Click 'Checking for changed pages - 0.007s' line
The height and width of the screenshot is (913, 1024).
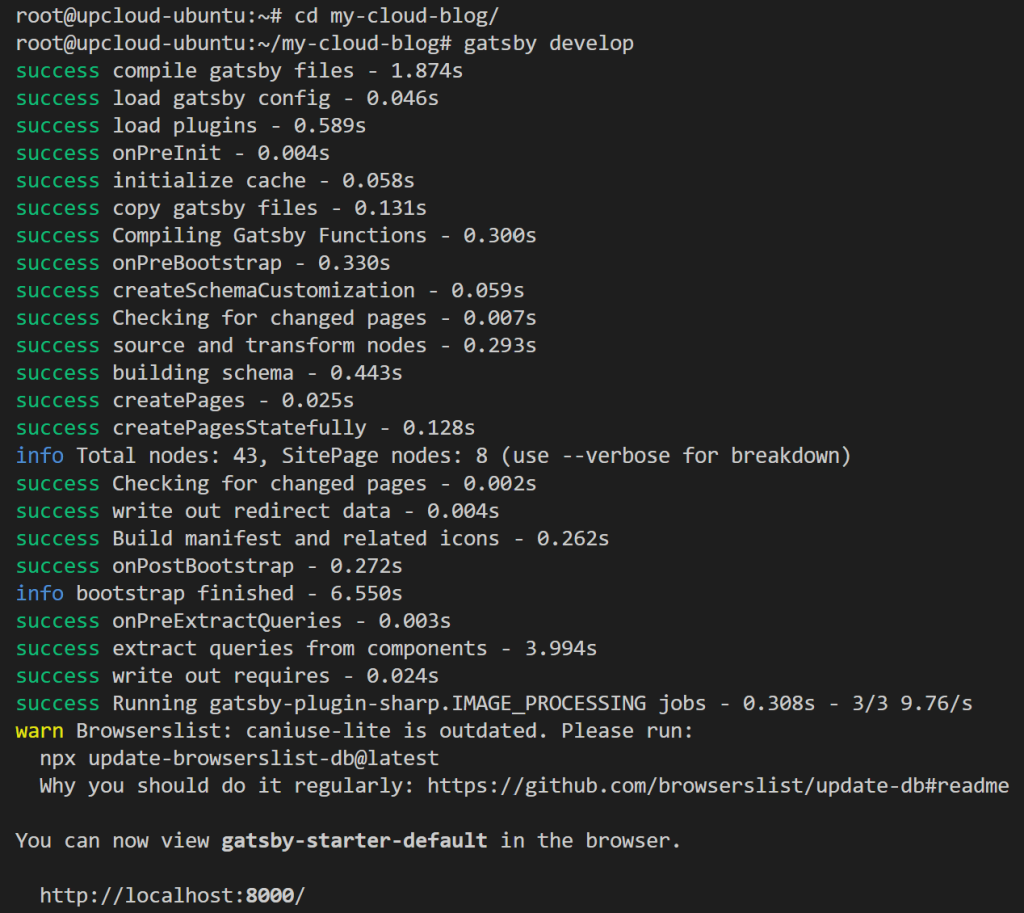[x=276, y=318]
